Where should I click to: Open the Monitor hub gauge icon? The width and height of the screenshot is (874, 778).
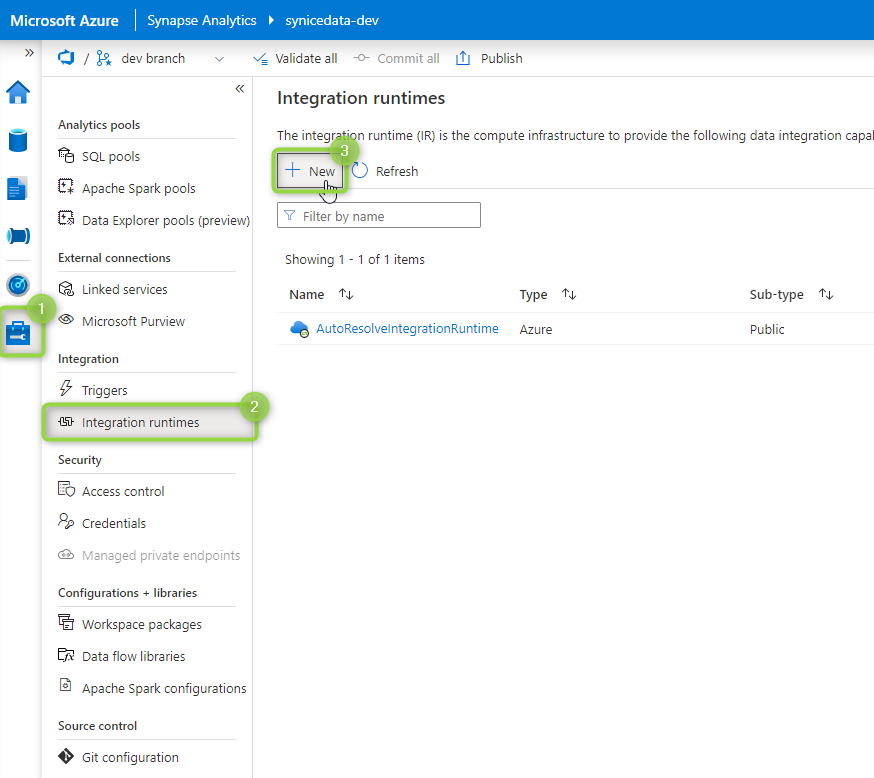[x=18, y=285]
